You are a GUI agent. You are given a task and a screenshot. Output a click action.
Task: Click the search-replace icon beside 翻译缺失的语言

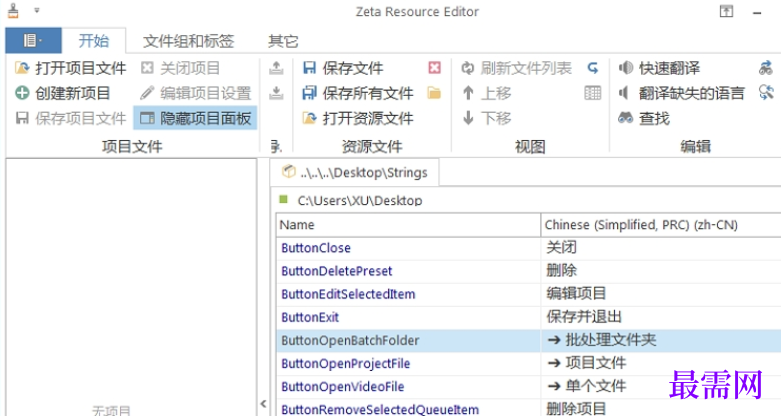coord(766,93)
